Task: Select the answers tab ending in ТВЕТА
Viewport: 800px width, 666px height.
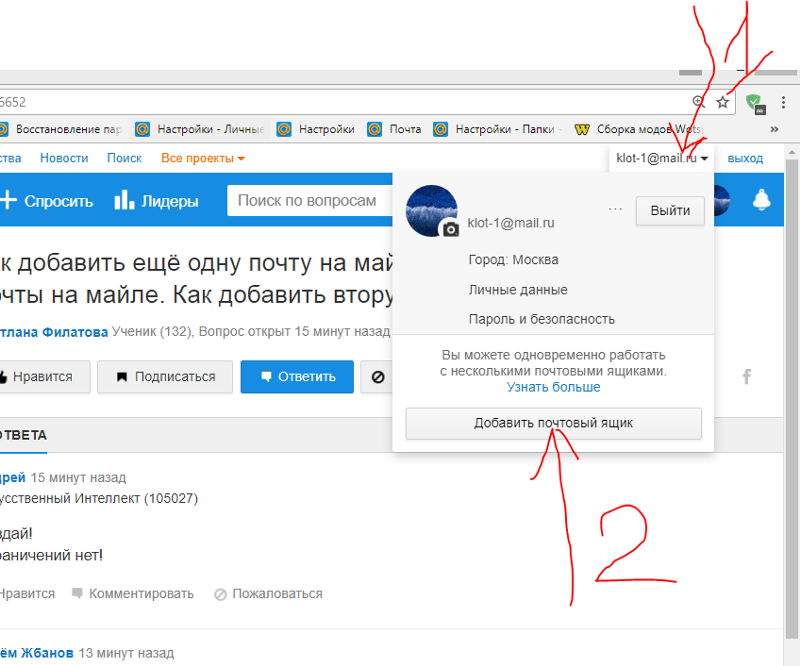Action: click(23, 435)
